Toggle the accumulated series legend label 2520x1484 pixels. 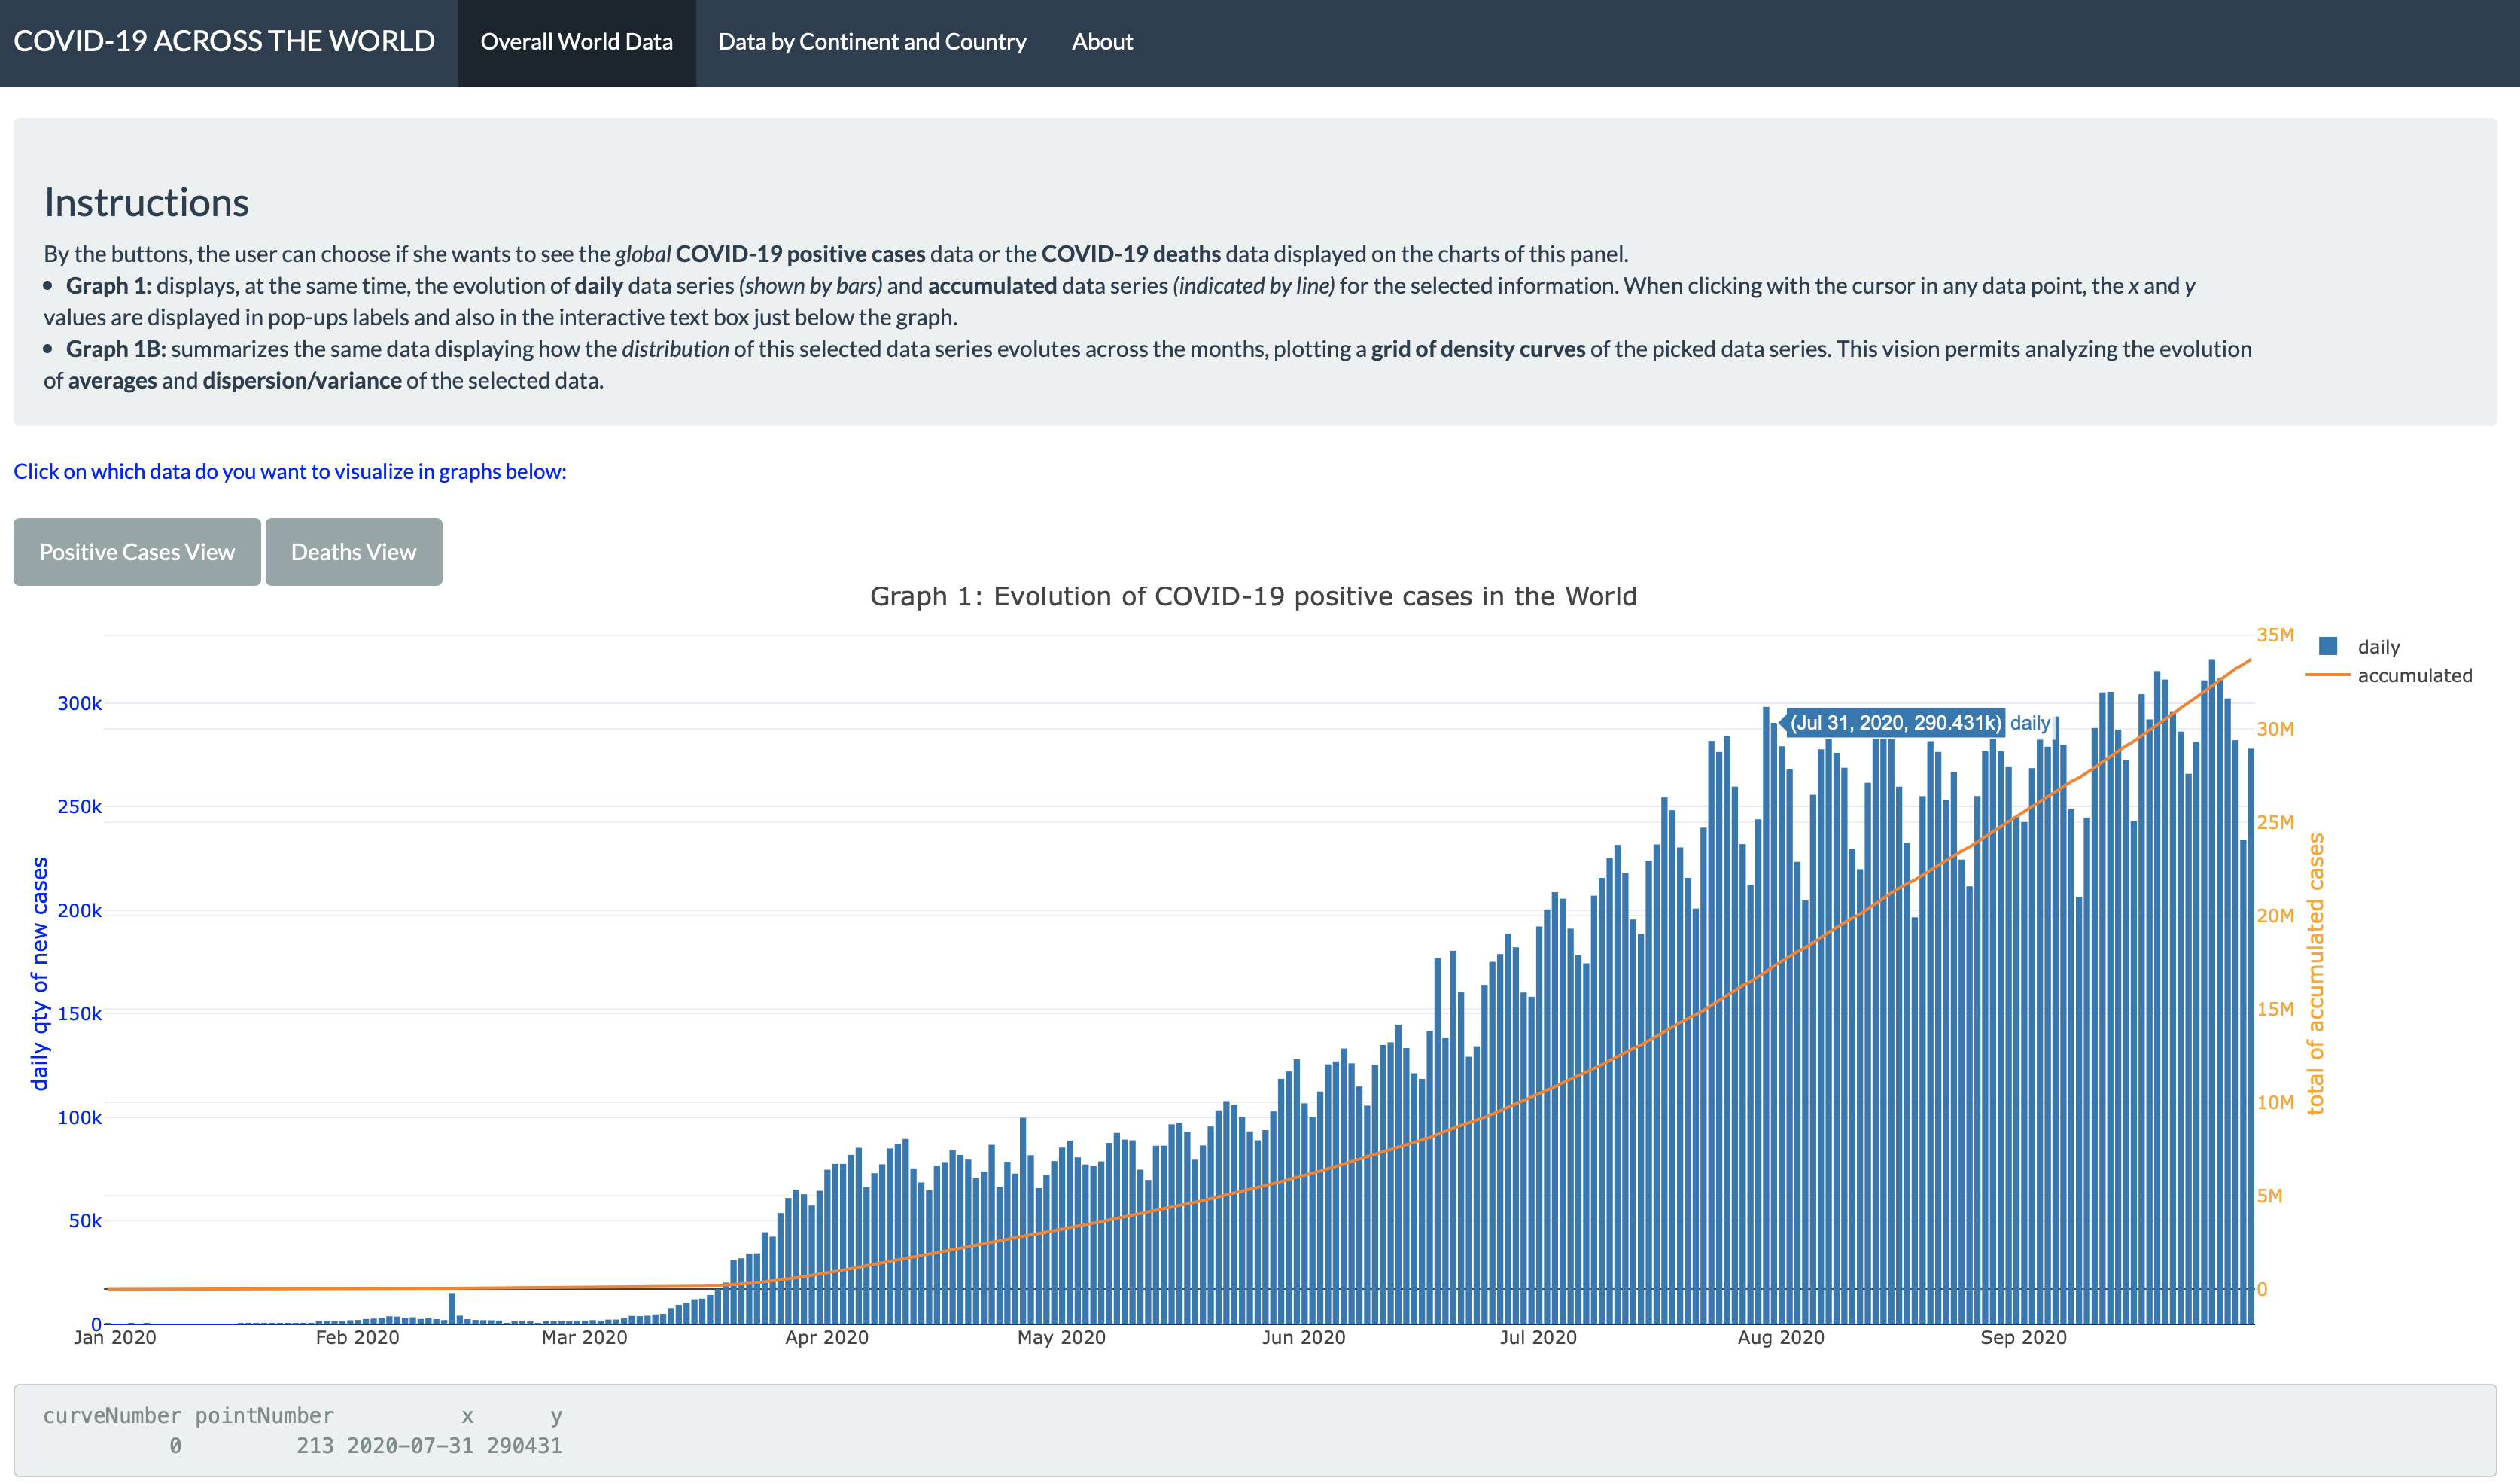pos(2413,675)
